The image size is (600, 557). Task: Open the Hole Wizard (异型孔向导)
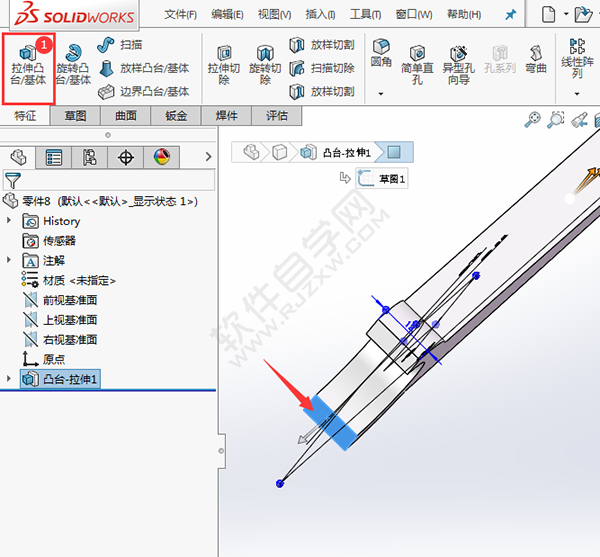458,65
